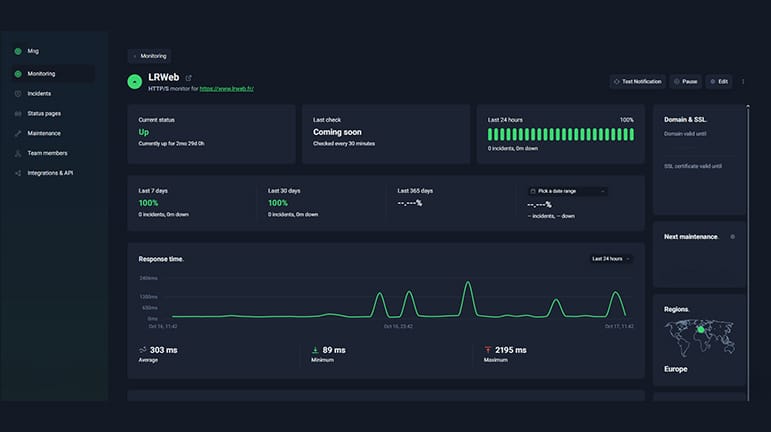
Task: Open the three-dot more options menu
Action: pyautogui.click(x=743, y=82)
